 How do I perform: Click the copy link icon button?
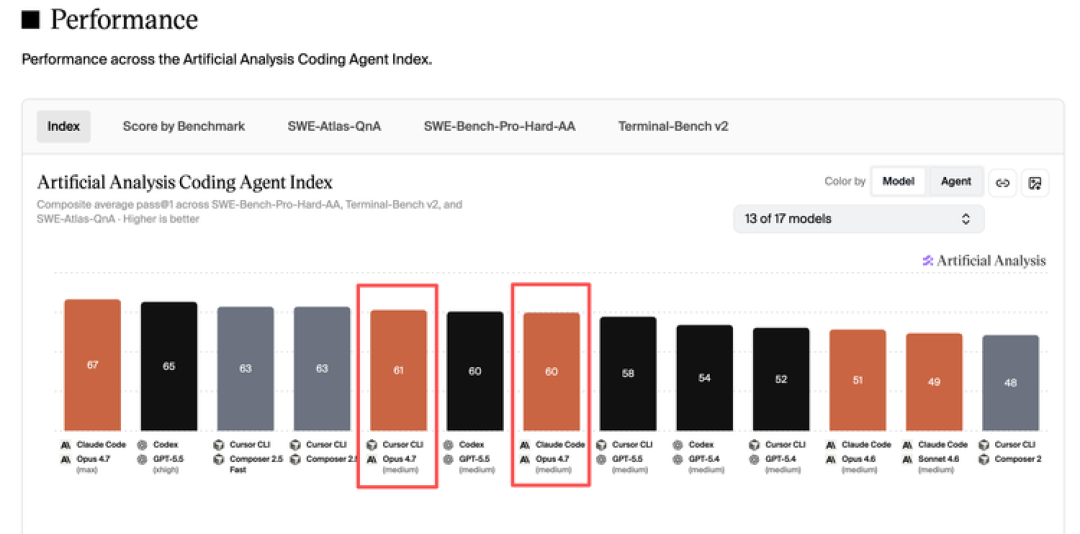coord(1003,183)
